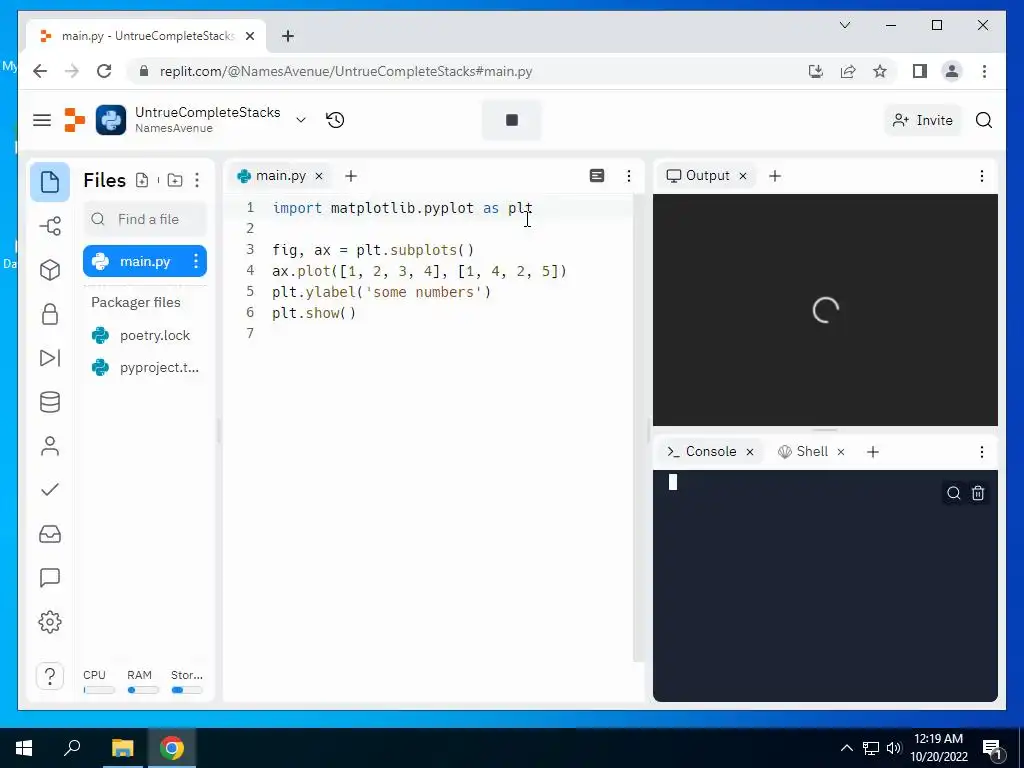
Task: Add new tab in Console pane
Action: (872, 452)
